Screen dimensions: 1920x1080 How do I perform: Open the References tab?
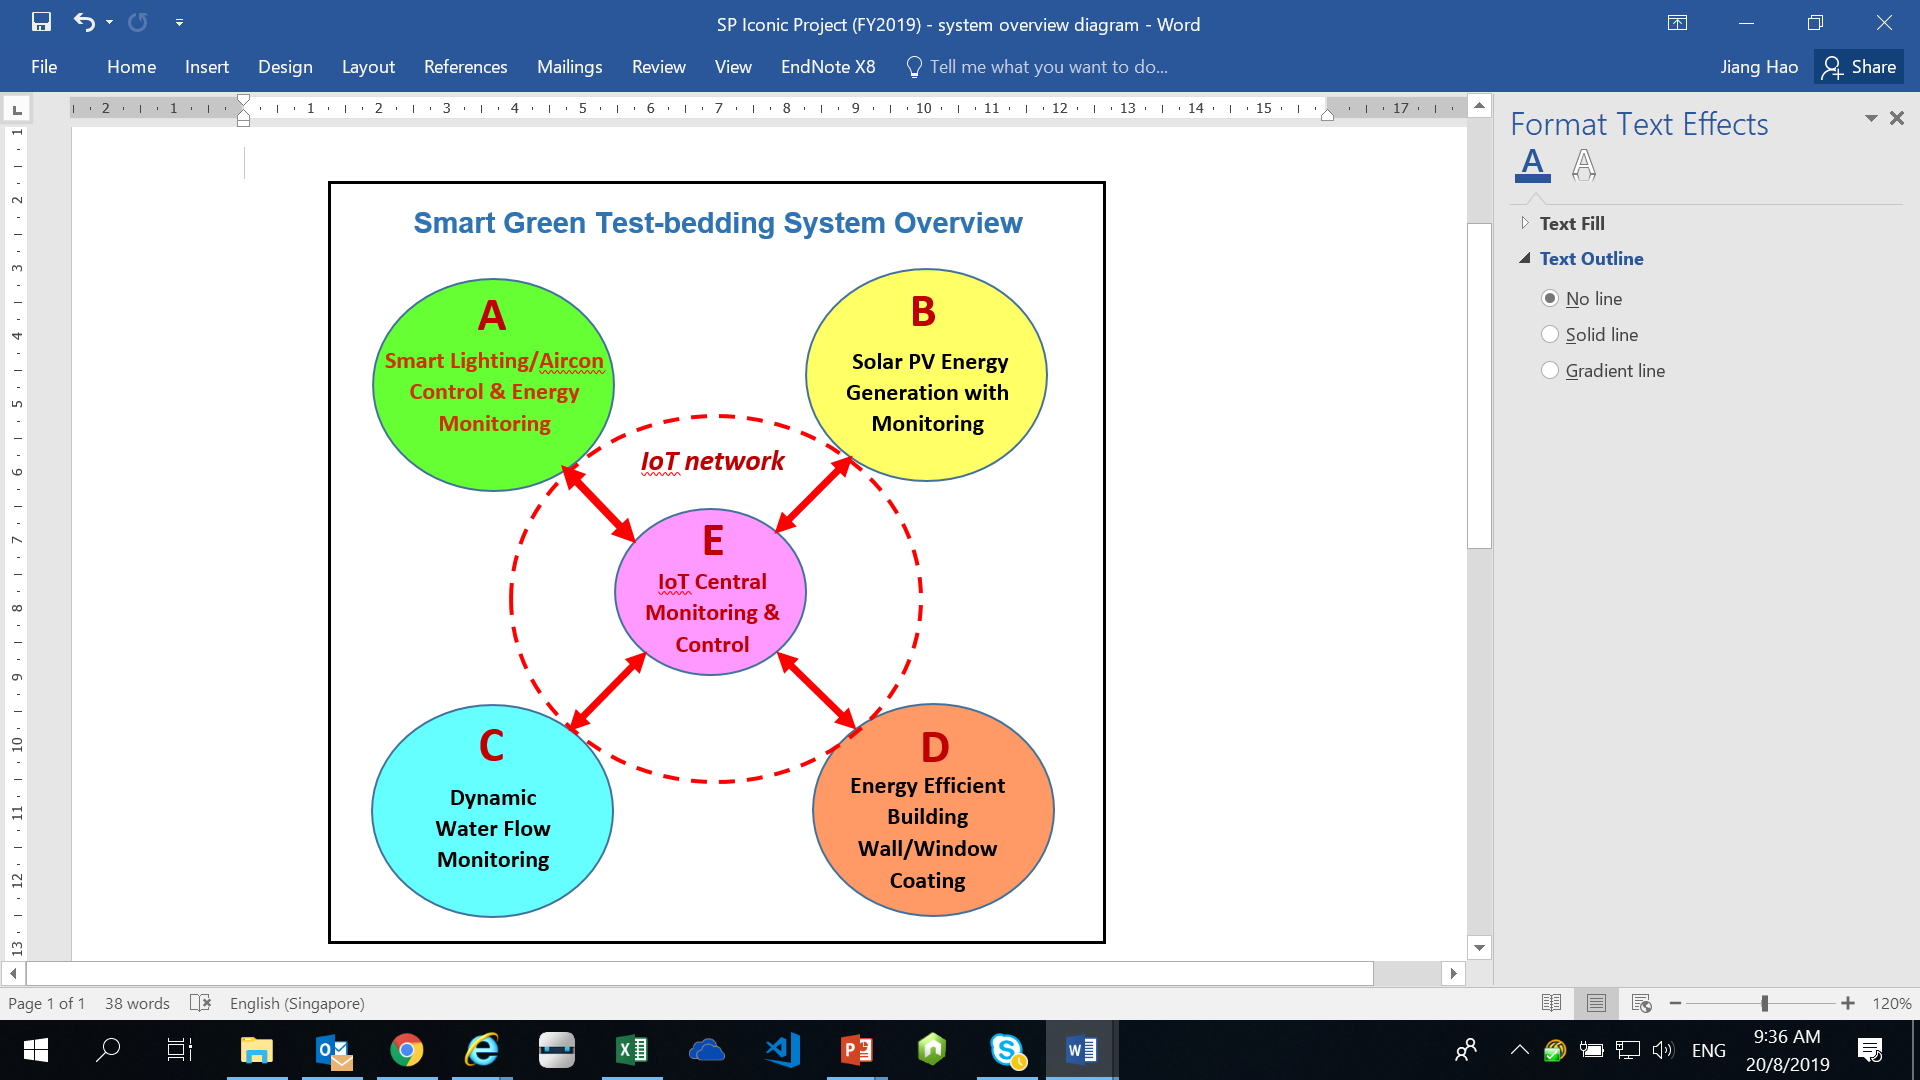pyautogui.click(x=465, y=67)
